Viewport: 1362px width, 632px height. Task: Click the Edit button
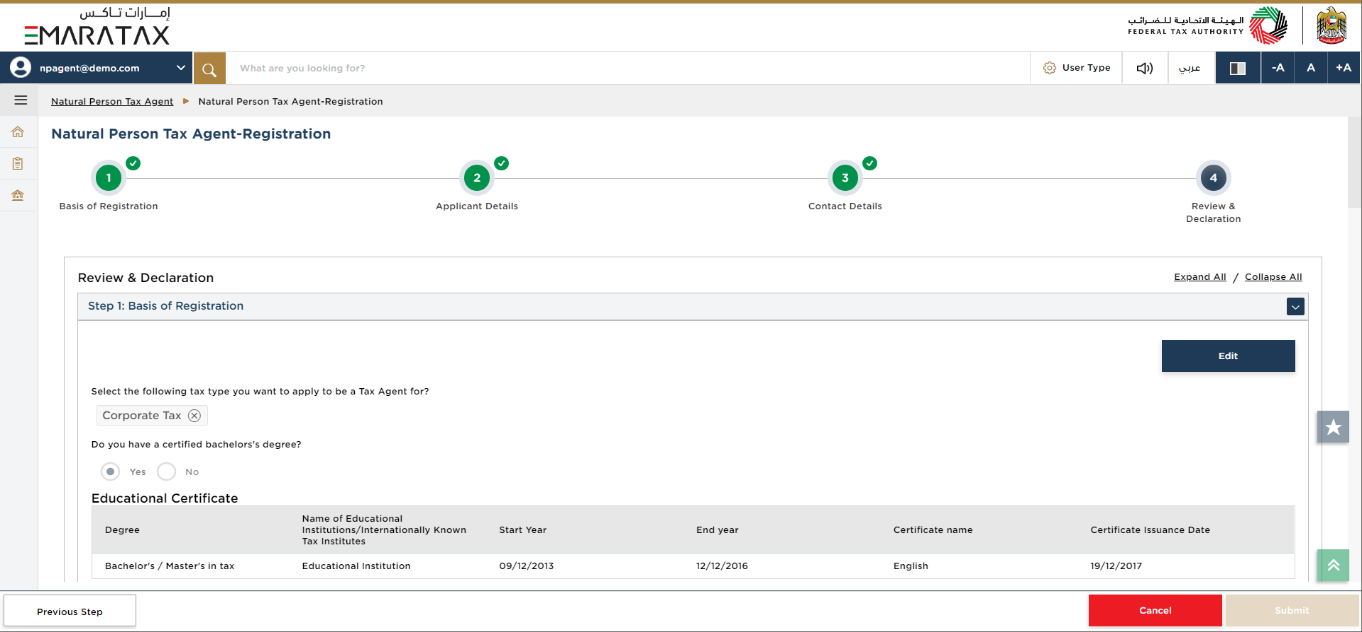[1228, 356]
